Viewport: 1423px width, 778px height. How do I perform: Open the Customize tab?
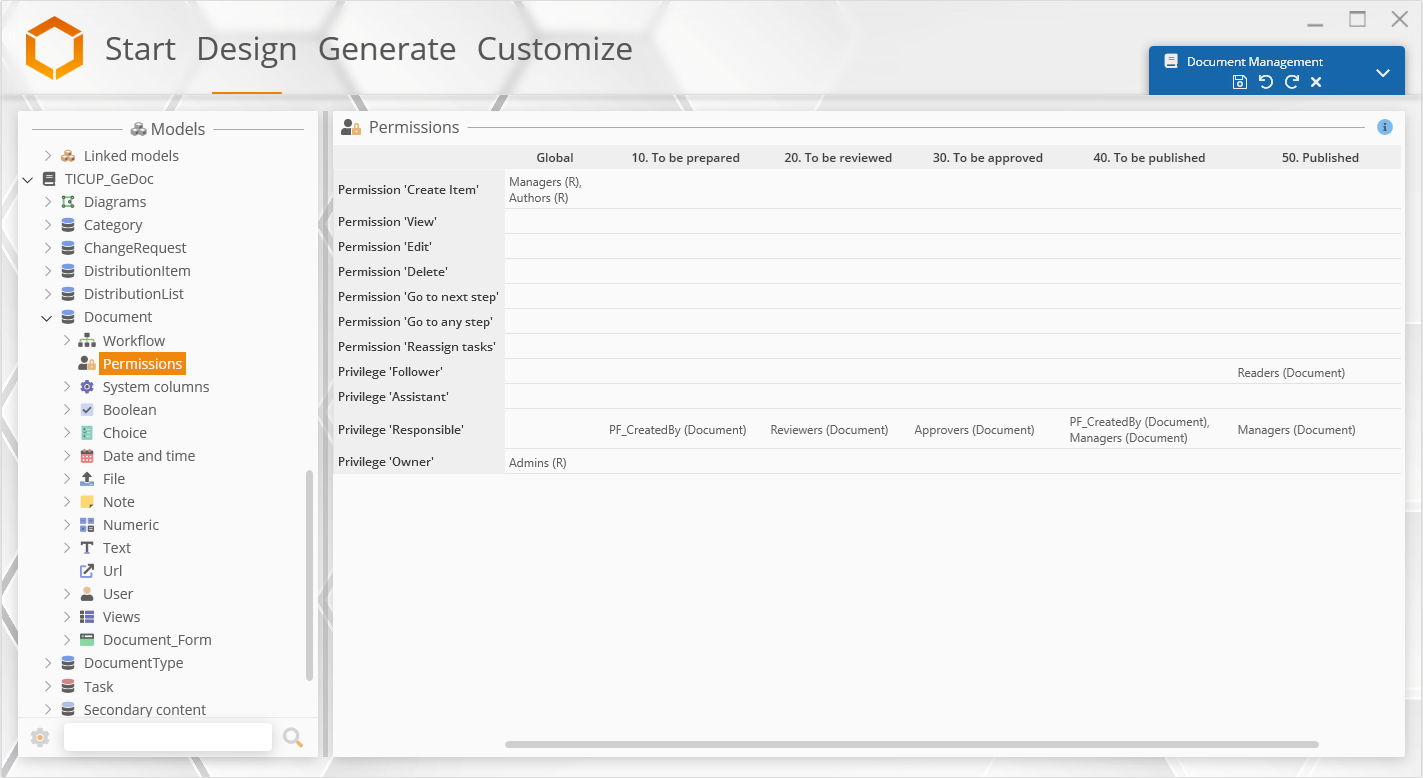(554, 49)
